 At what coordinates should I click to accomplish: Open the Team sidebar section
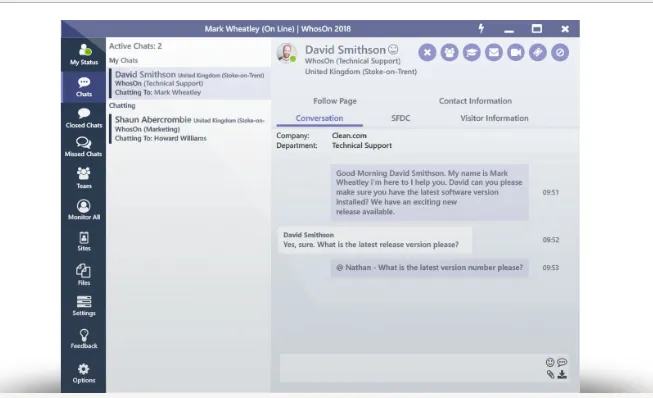tap(84, 178)
